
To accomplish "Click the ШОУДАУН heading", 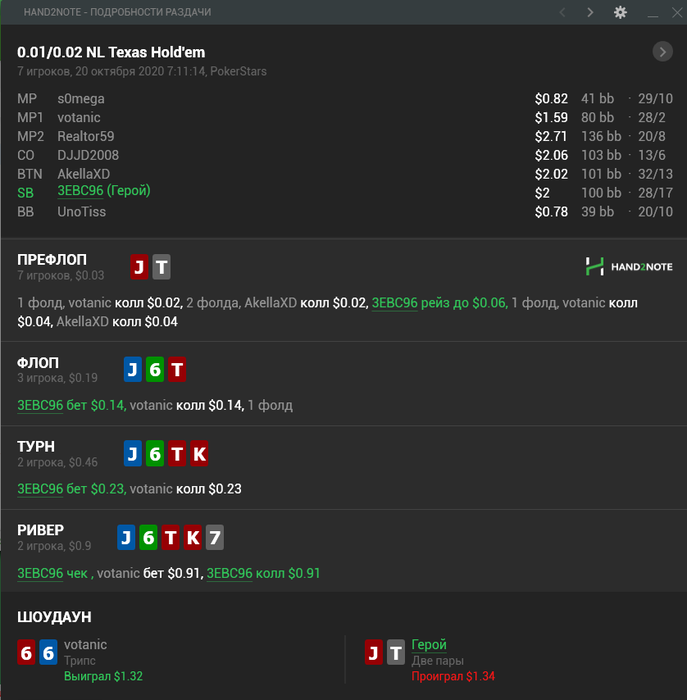I will (x=54, y=617).
